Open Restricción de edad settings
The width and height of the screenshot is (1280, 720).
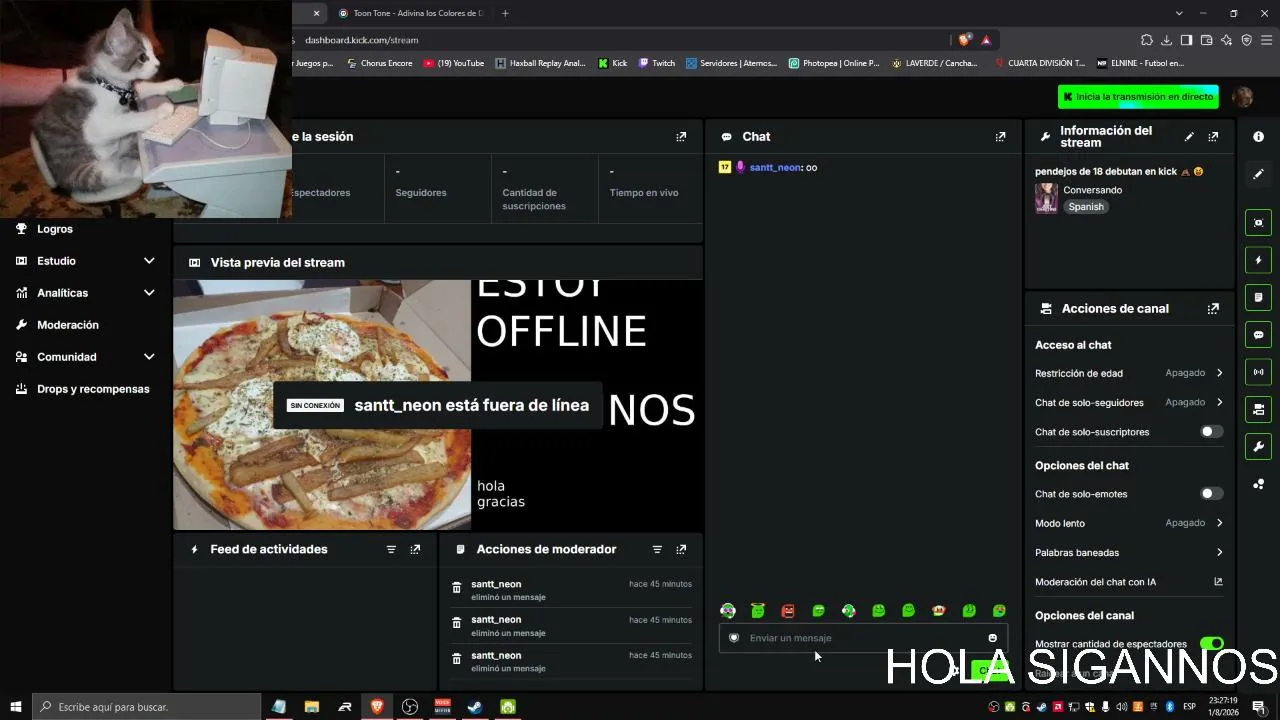click(1129, 373)
